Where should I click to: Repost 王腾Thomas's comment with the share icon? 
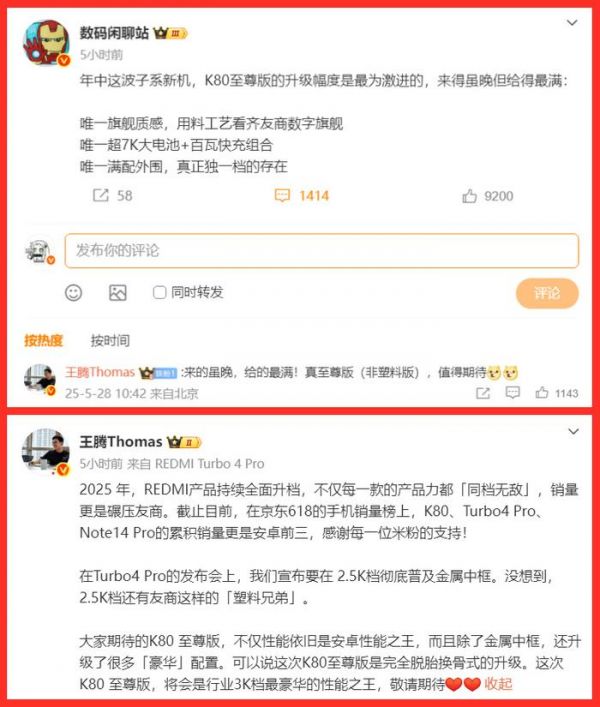(483, 393)
